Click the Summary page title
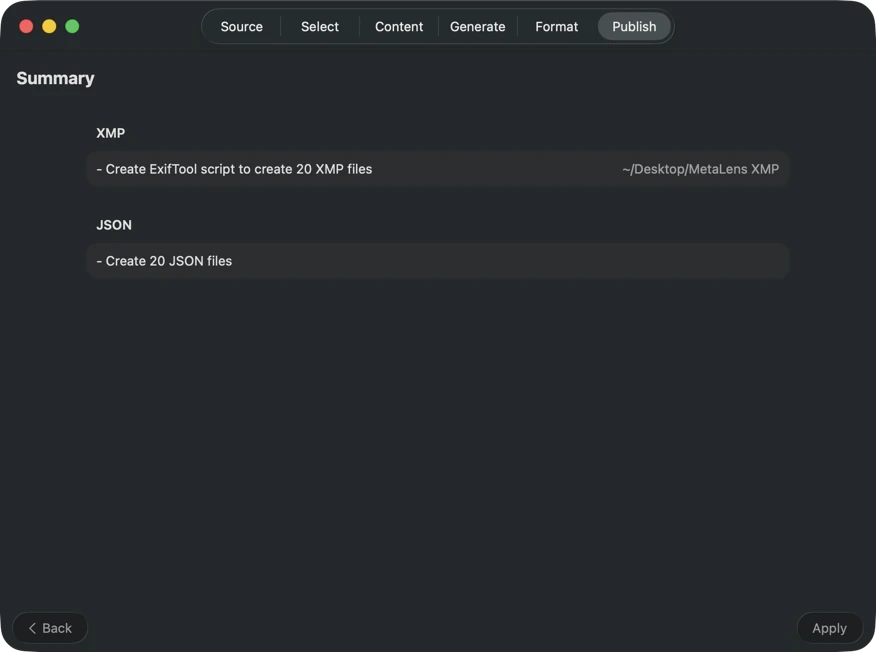Viewport: 876px width, 652px height. point(55,77)
